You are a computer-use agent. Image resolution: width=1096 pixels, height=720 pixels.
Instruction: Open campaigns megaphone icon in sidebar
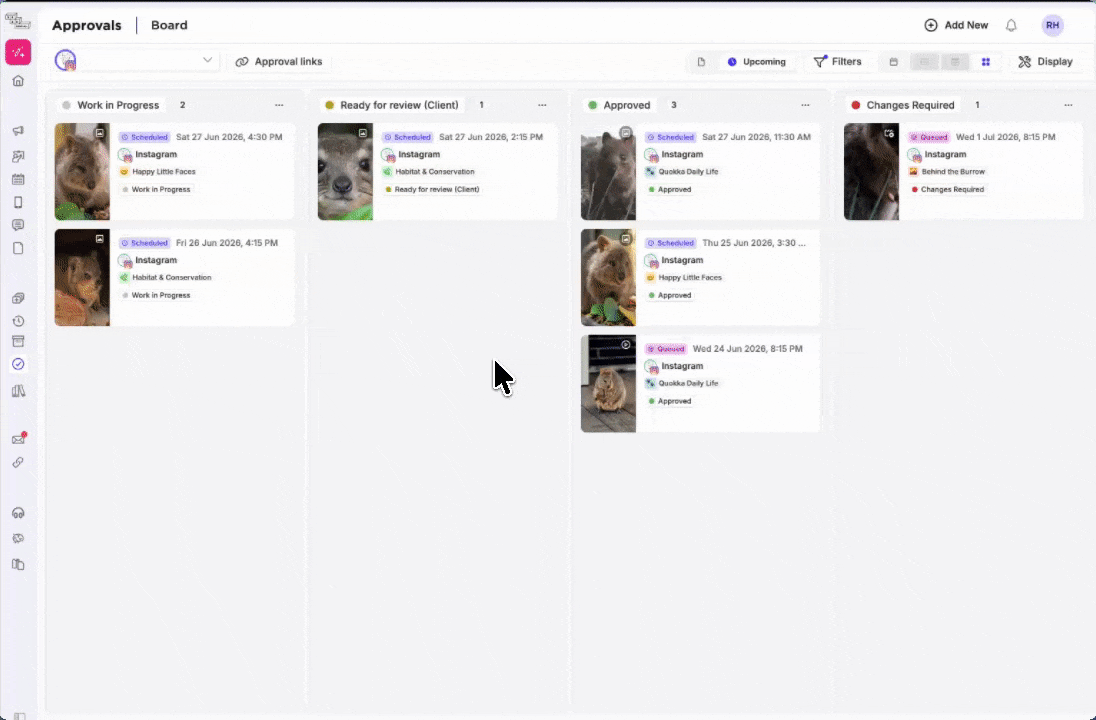pyautogui.click(x=18, y=131)
